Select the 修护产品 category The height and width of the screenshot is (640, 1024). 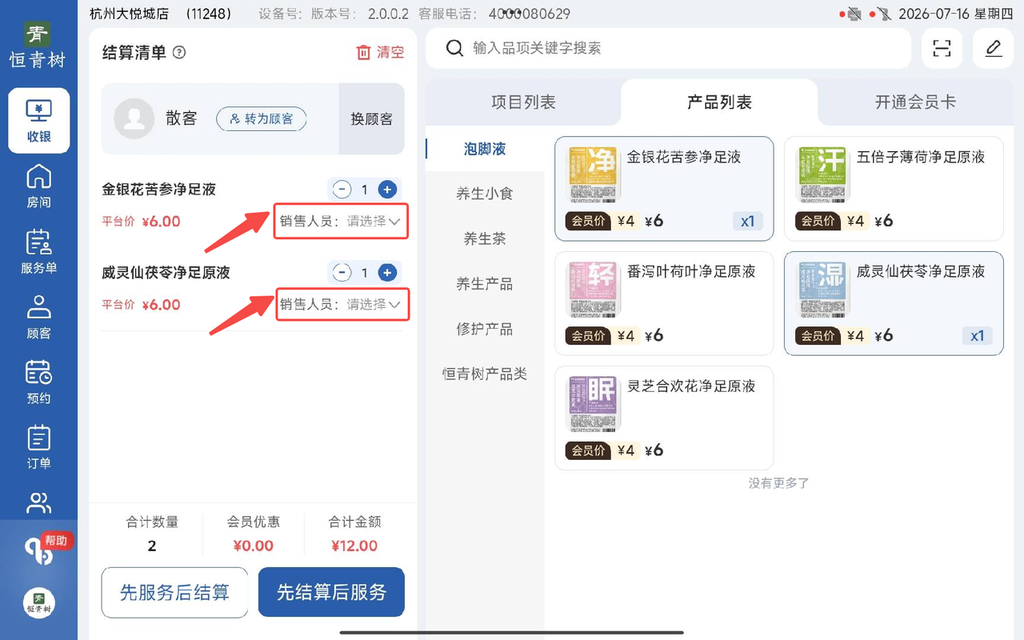pos(485,329)
